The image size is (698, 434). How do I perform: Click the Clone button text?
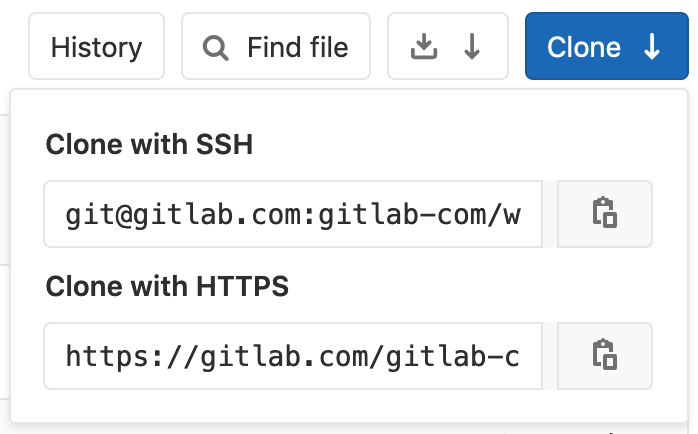tap(584, 46)
